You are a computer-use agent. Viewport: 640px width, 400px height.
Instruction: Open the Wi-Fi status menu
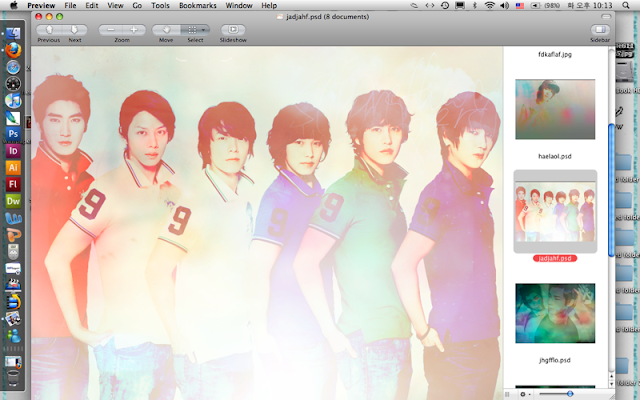click(x=489, y=5)
